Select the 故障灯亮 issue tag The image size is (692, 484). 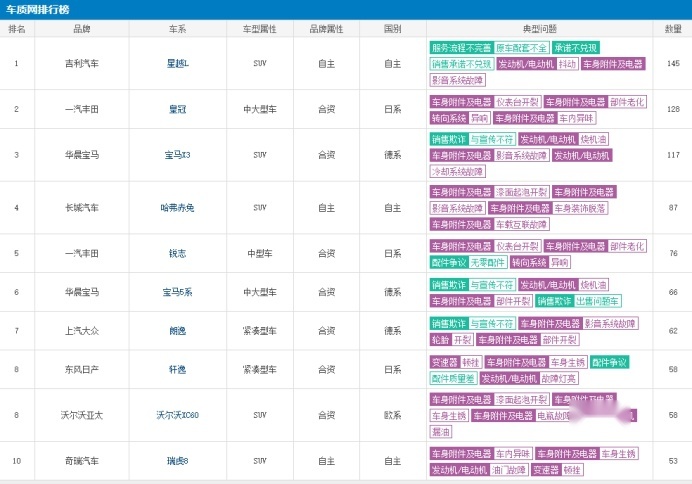click(559, 378)
